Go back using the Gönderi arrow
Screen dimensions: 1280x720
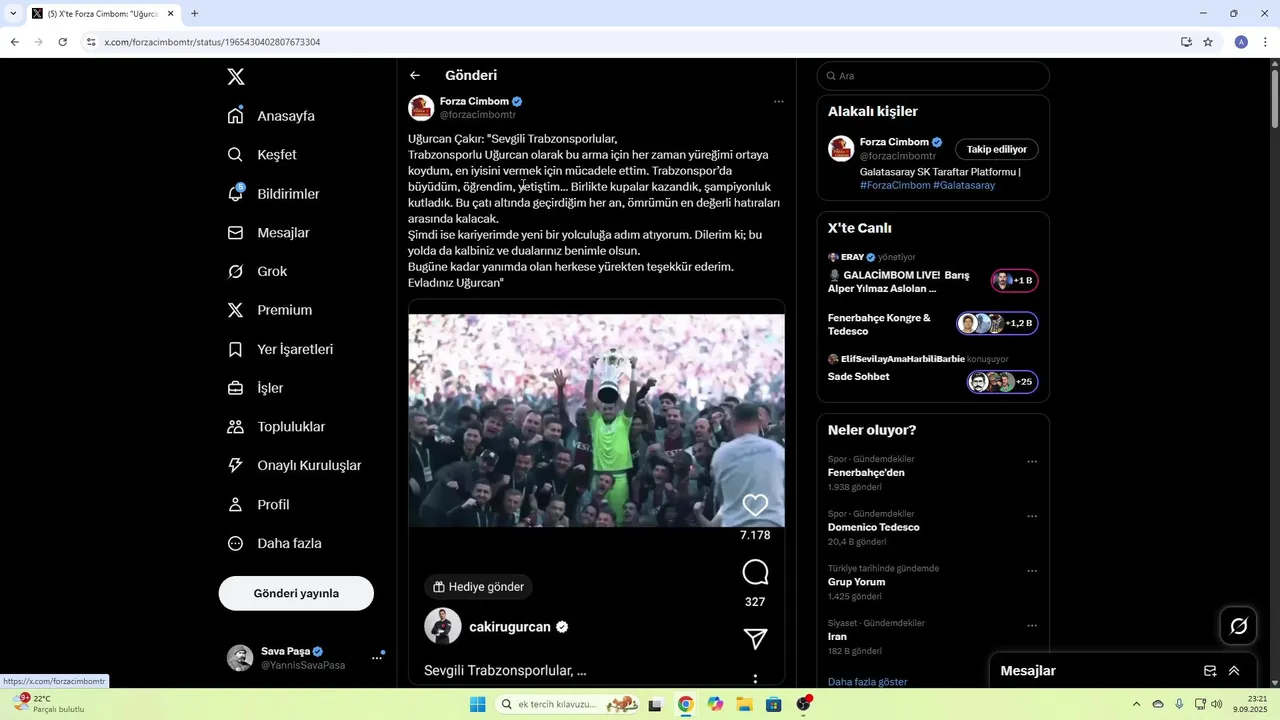click(415, 76)
